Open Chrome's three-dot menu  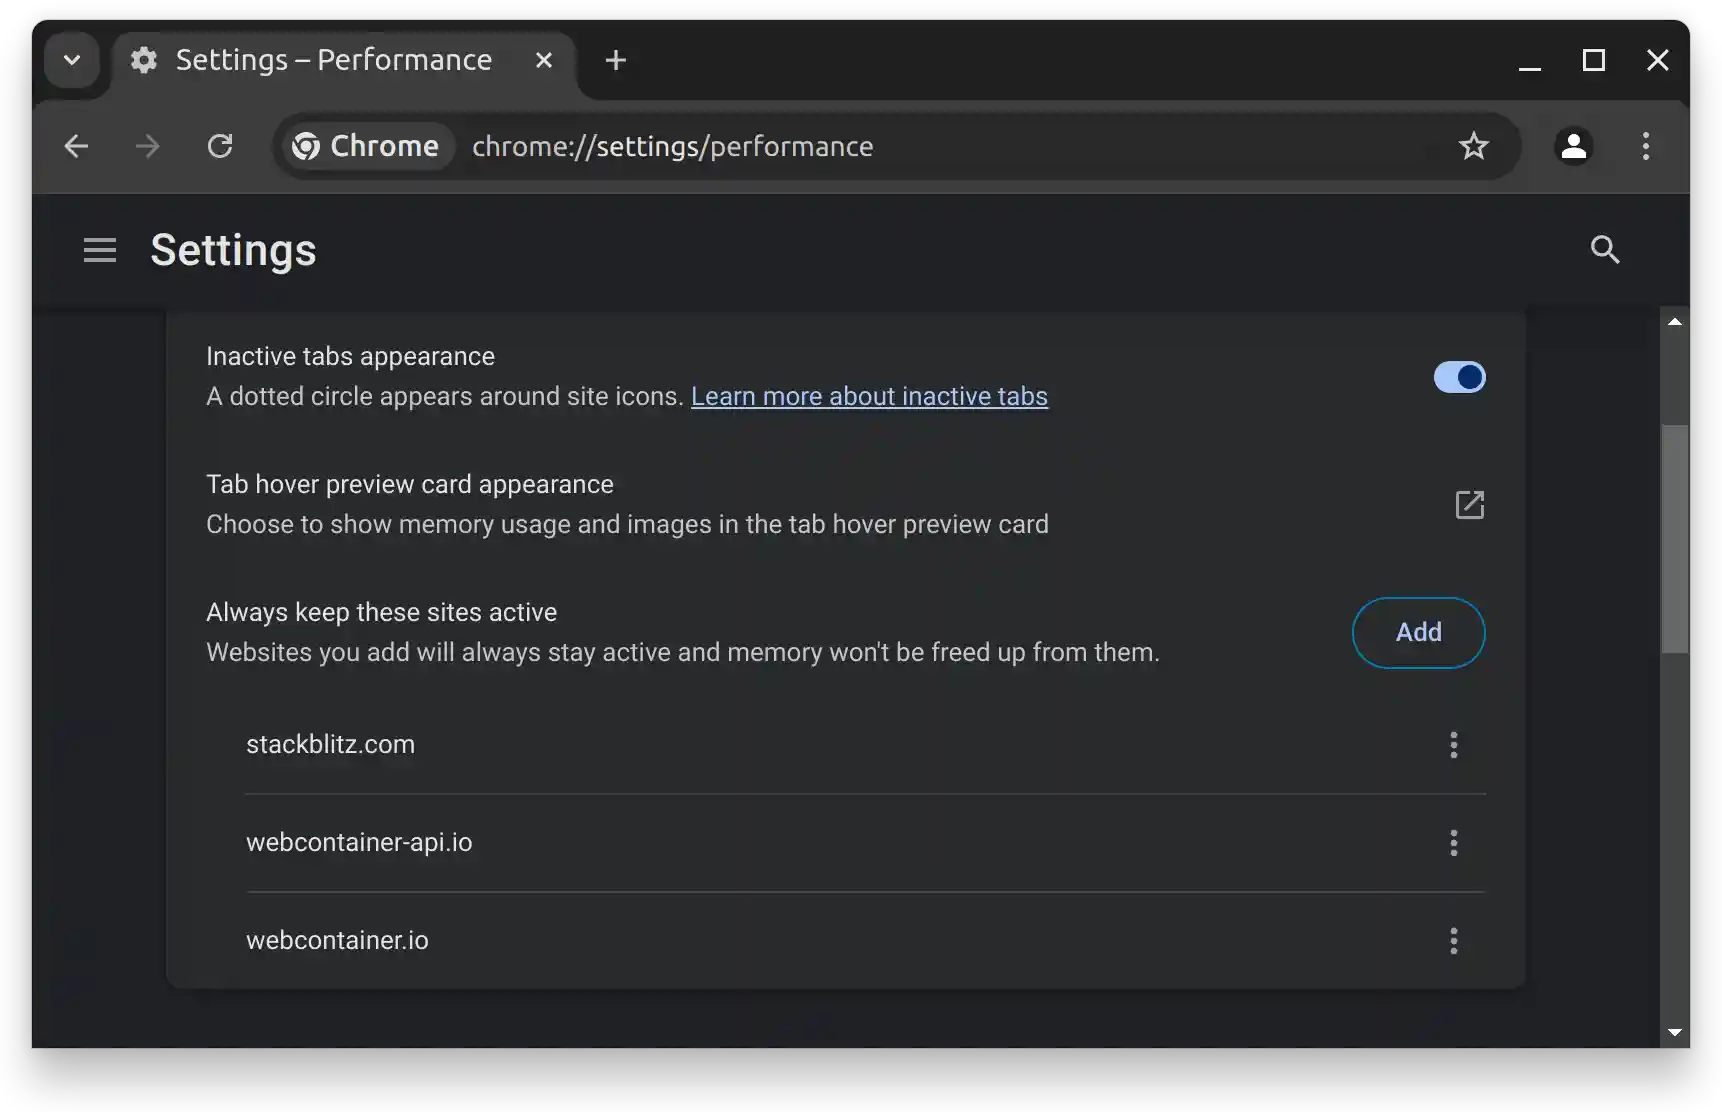(x=1645, y=146)
